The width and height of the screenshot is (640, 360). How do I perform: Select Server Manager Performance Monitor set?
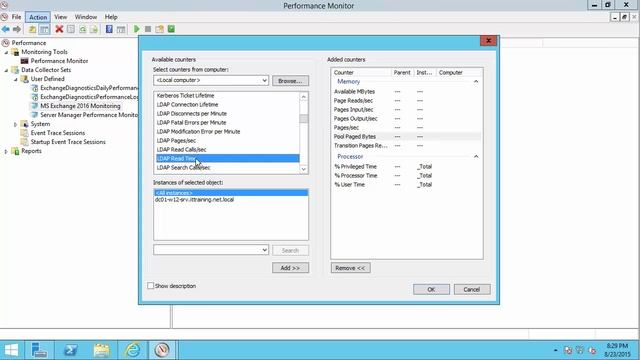click(x=89, y=115)
